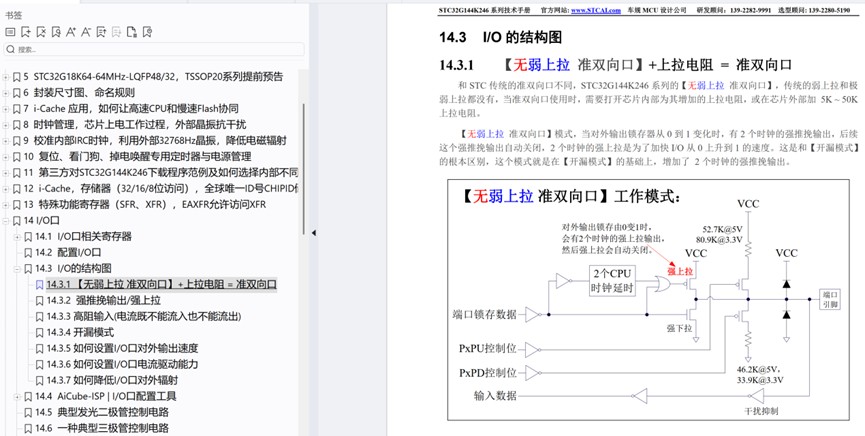Open 14.3.7 如何降低I/O口对外辐射 bookmark
The width and height of the screenshot is (865, 436).
112,380
